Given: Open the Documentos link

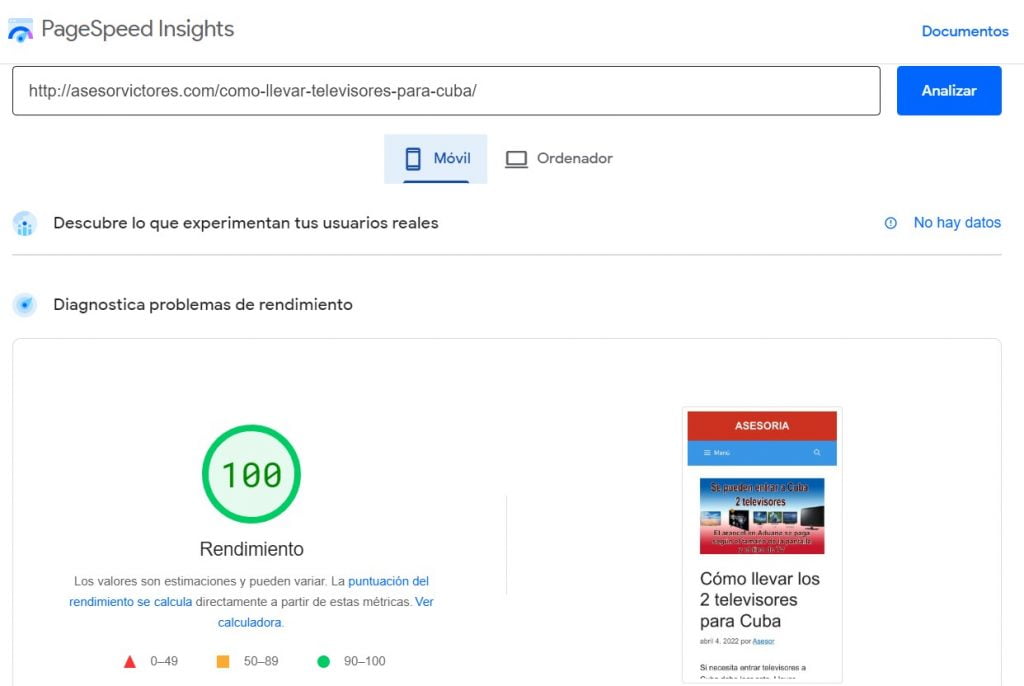Looking at the screenshot, I should click(x=964, y=31).
